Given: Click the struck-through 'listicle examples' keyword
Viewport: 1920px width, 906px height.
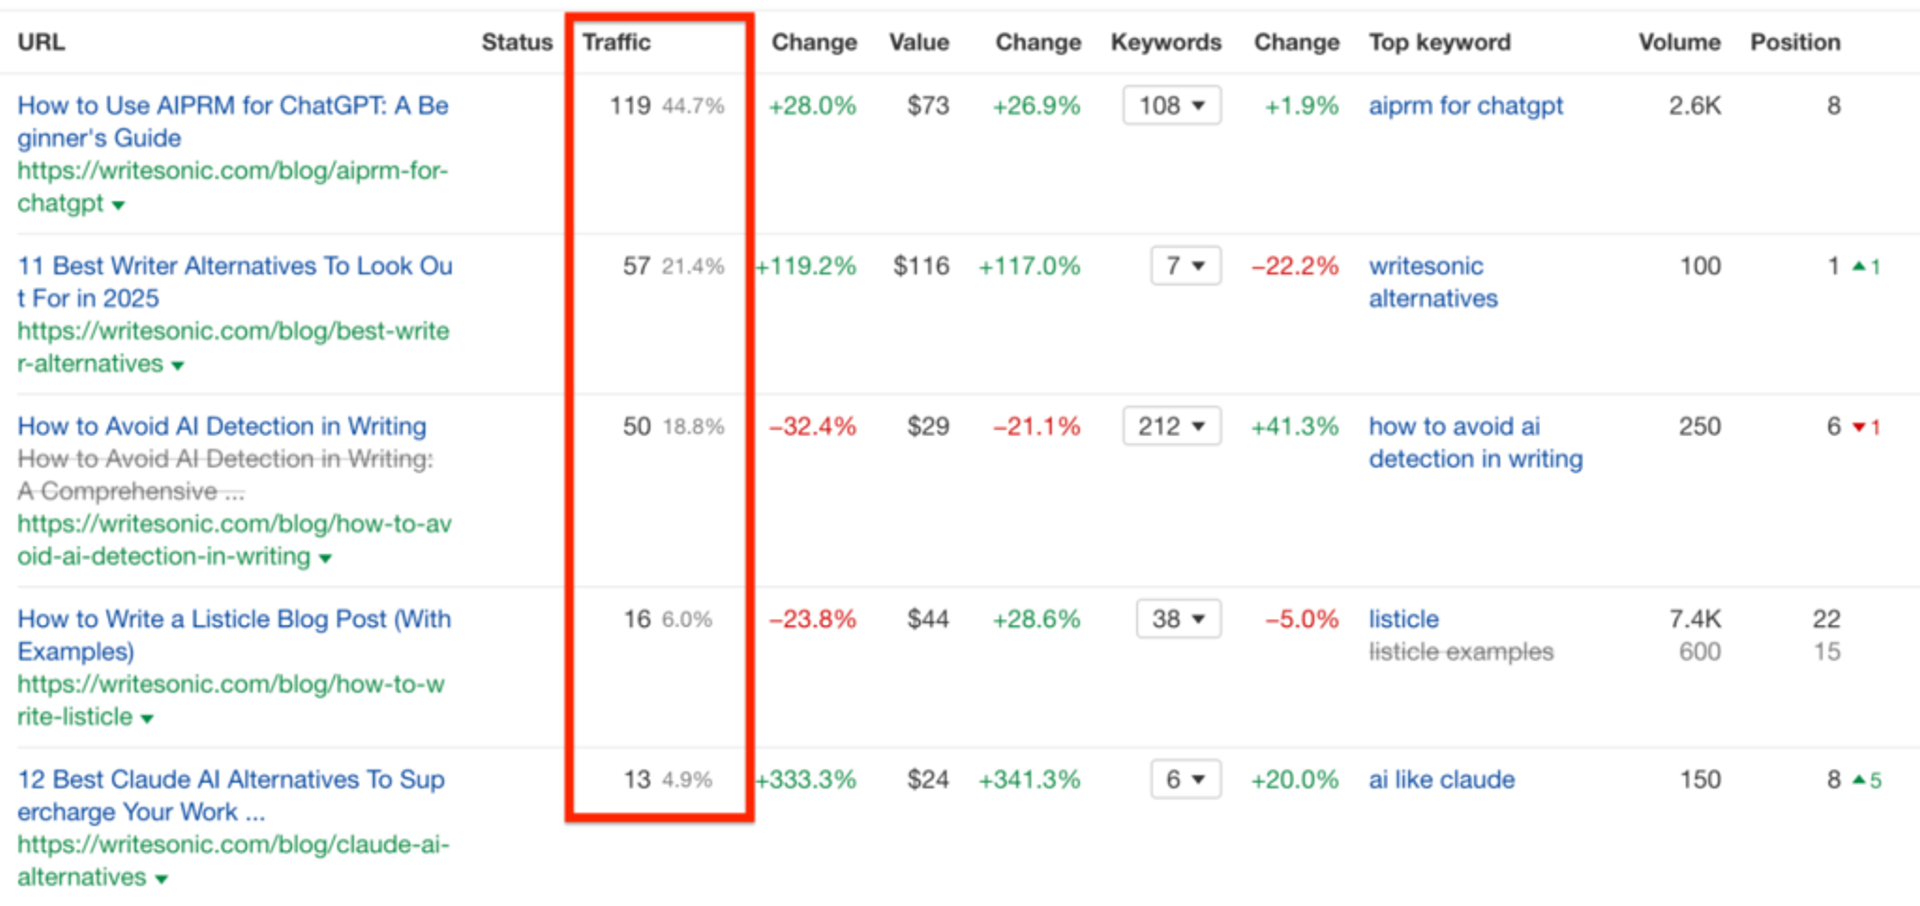Looking at the screenshot, I should pyautogui.click(x=1461, y=652).
